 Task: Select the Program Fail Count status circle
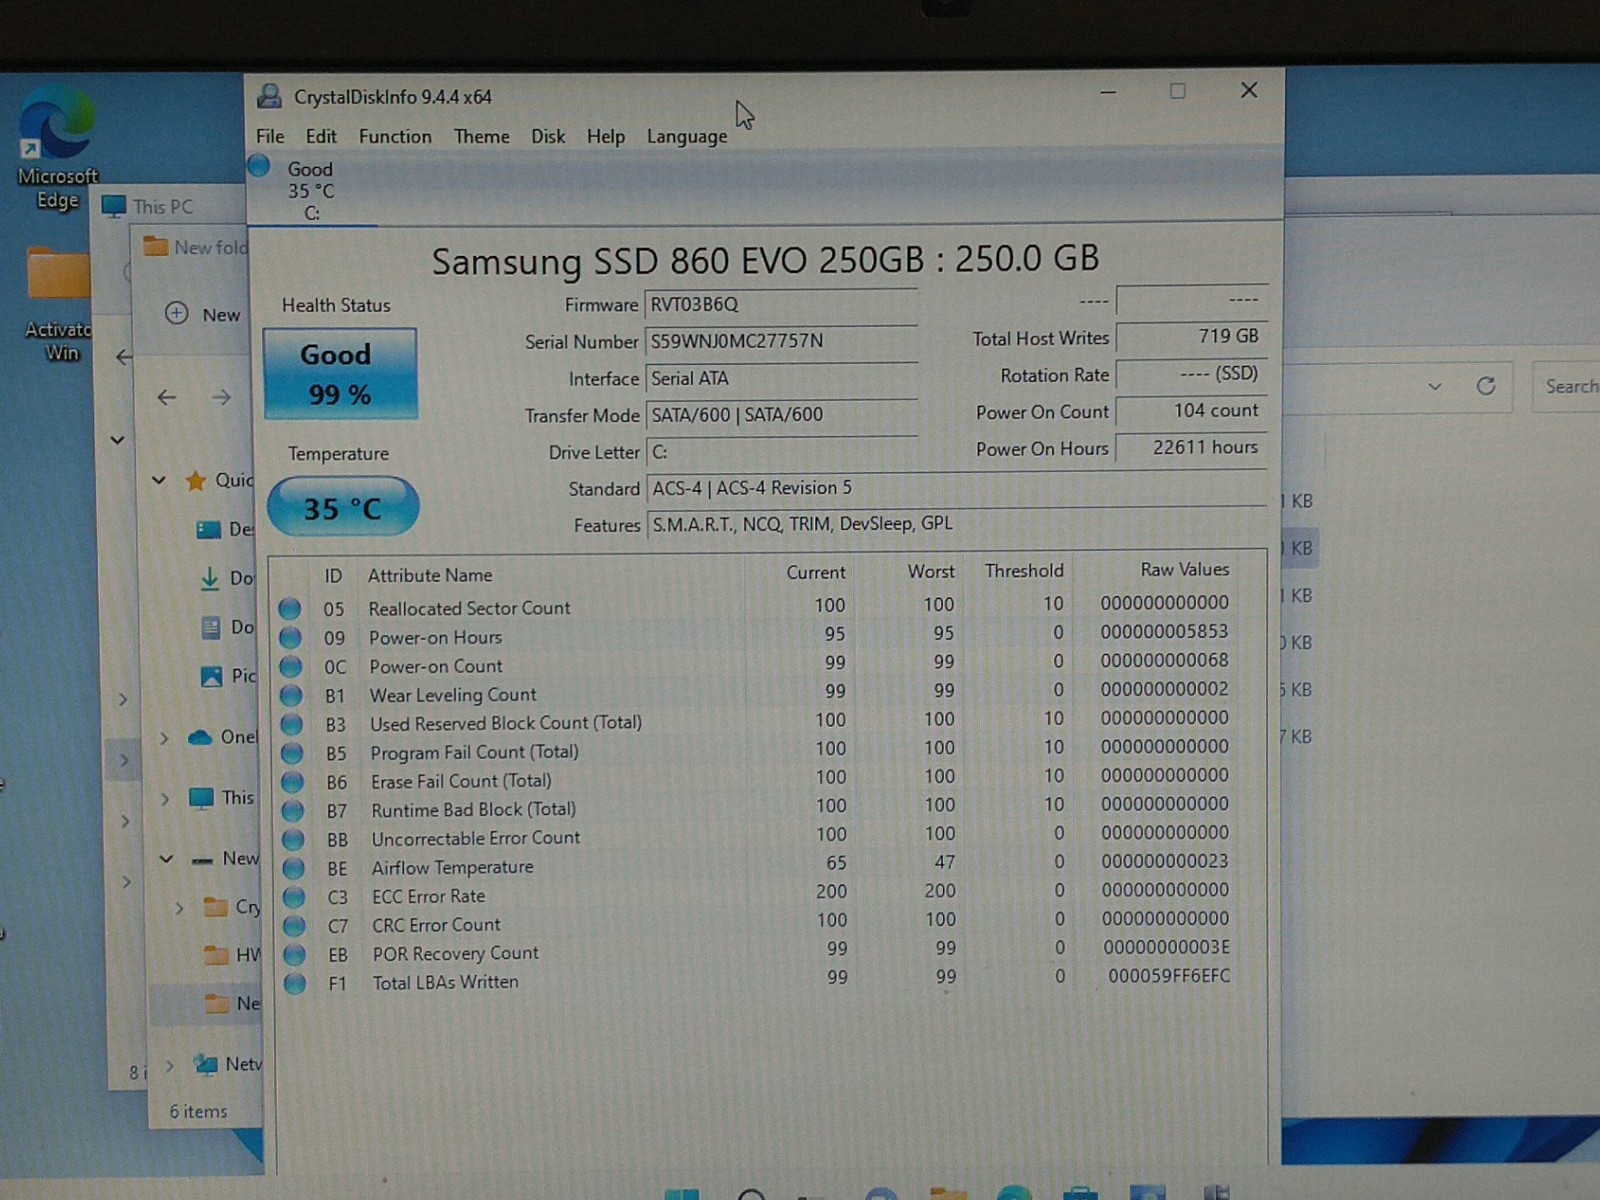coord(292,752)
